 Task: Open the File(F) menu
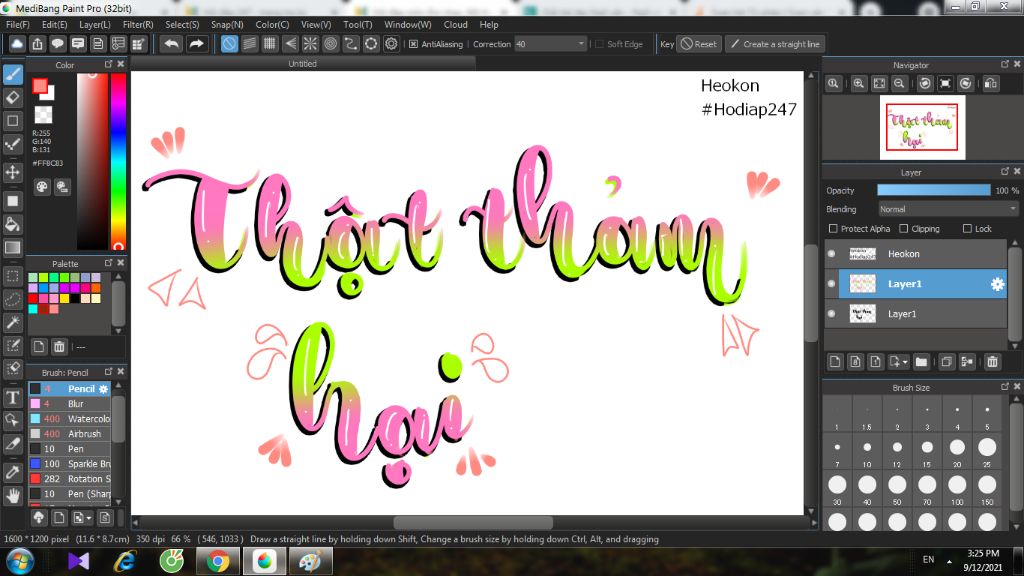point(18,24)
